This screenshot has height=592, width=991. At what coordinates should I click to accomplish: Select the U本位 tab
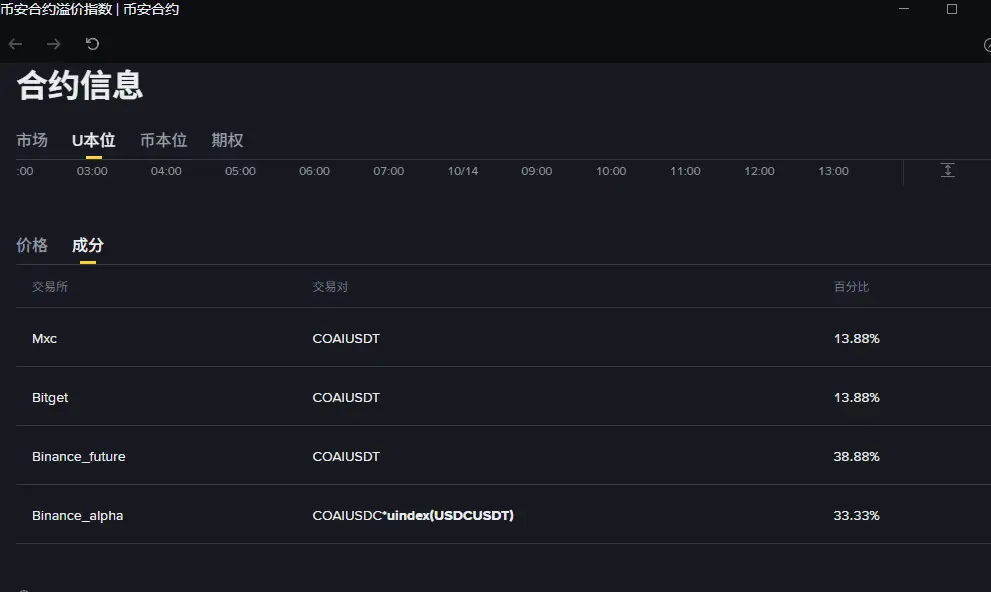93,140
